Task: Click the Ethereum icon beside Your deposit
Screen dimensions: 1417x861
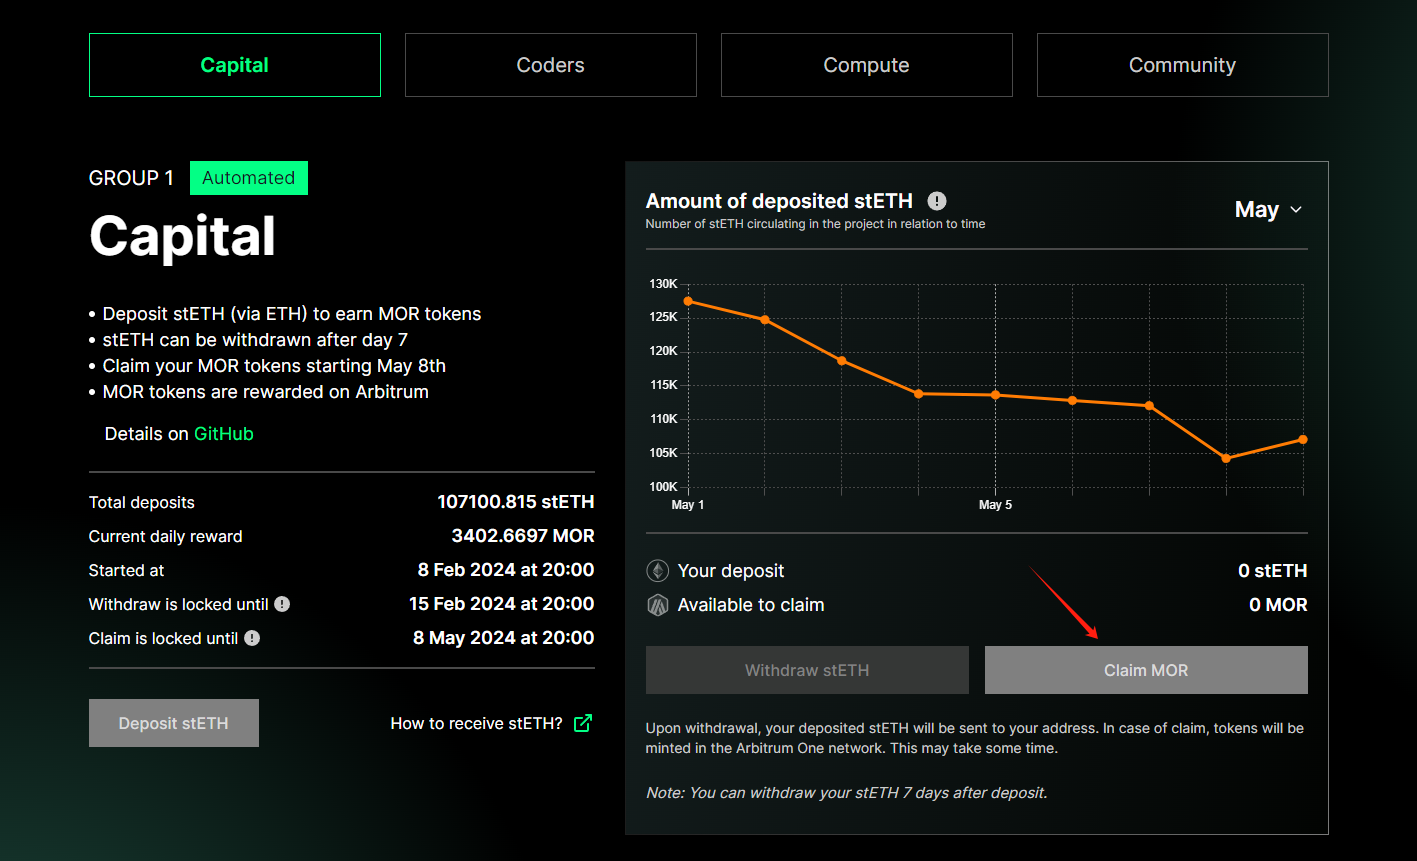Action: point(657,571)
